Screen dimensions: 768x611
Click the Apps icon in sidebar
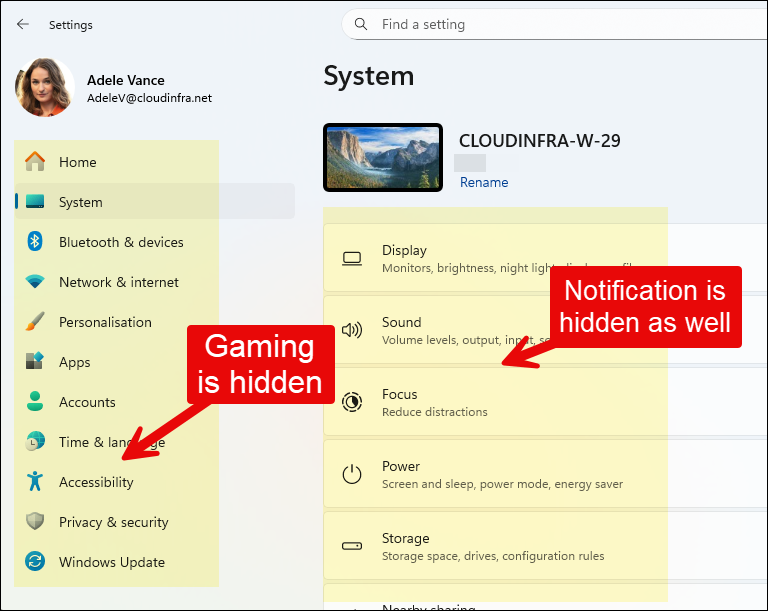36,362
